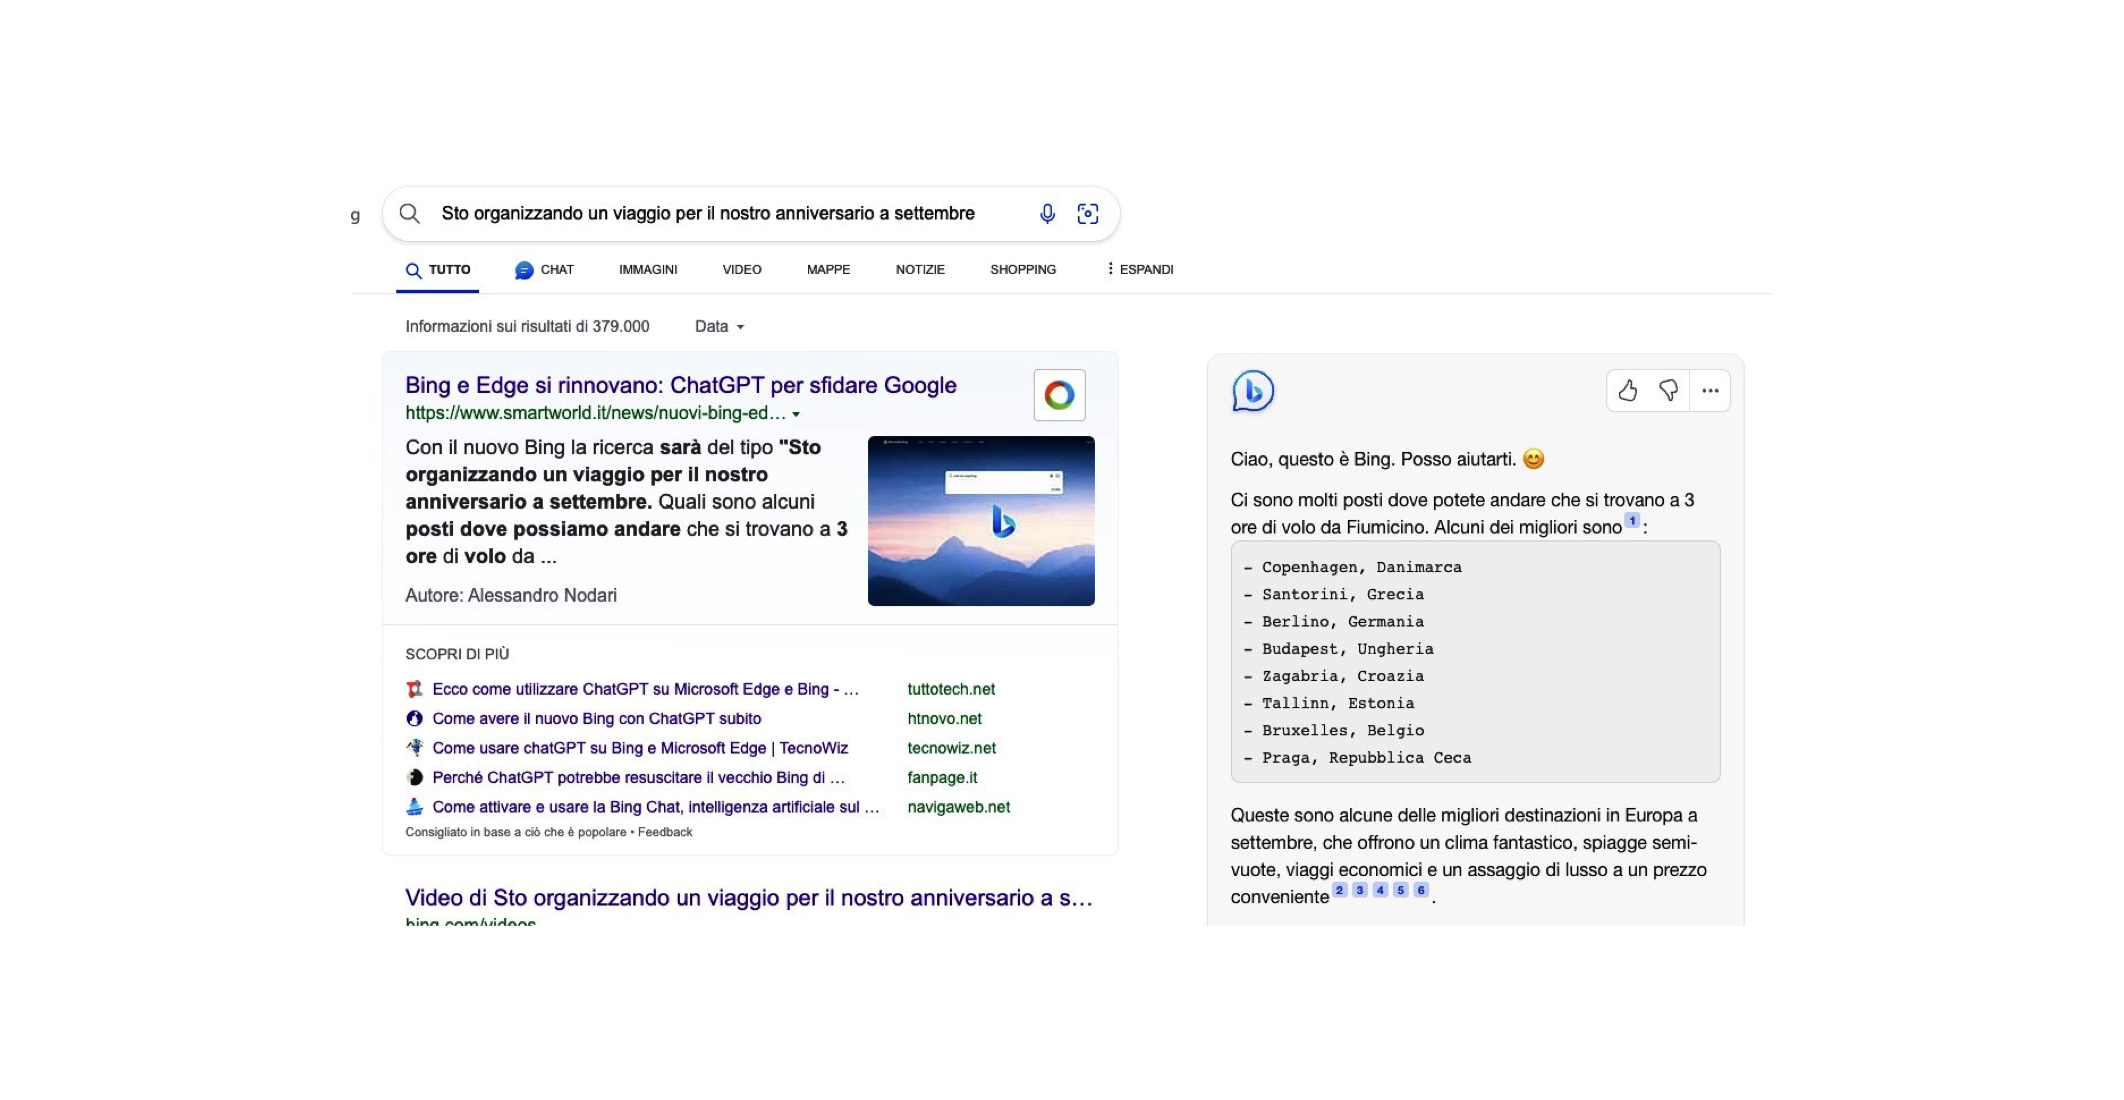Click citation 2 footnote
Image resolution: width=2124 pixels, height=1100 pixels.
click(x=1339, y=890)
